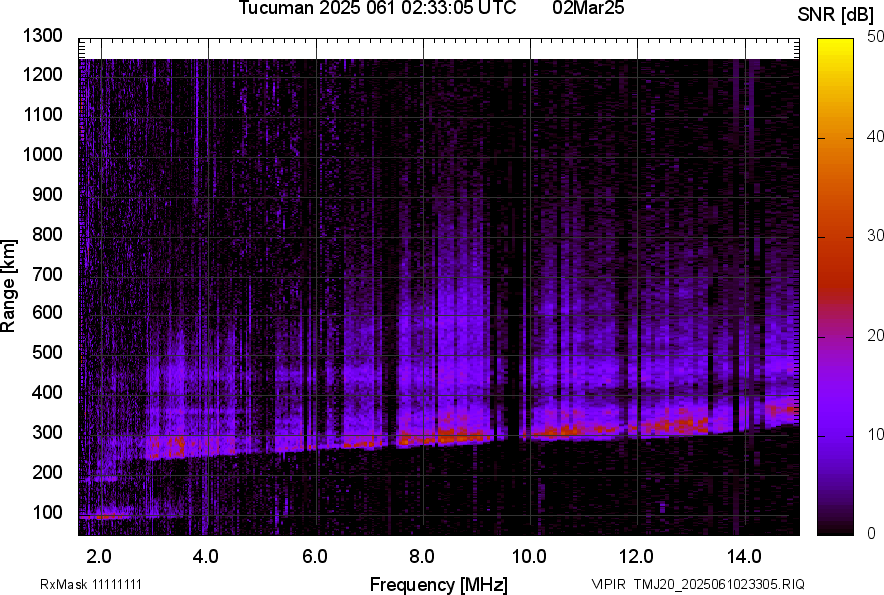Click the 100 range axis tick label
This screenshot has height=595, width=884.
pos(47,512)
